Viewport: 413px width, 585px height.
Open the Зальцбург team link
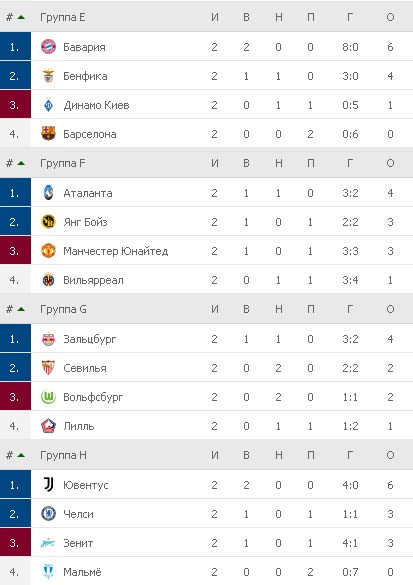click(x=90, y=339)
